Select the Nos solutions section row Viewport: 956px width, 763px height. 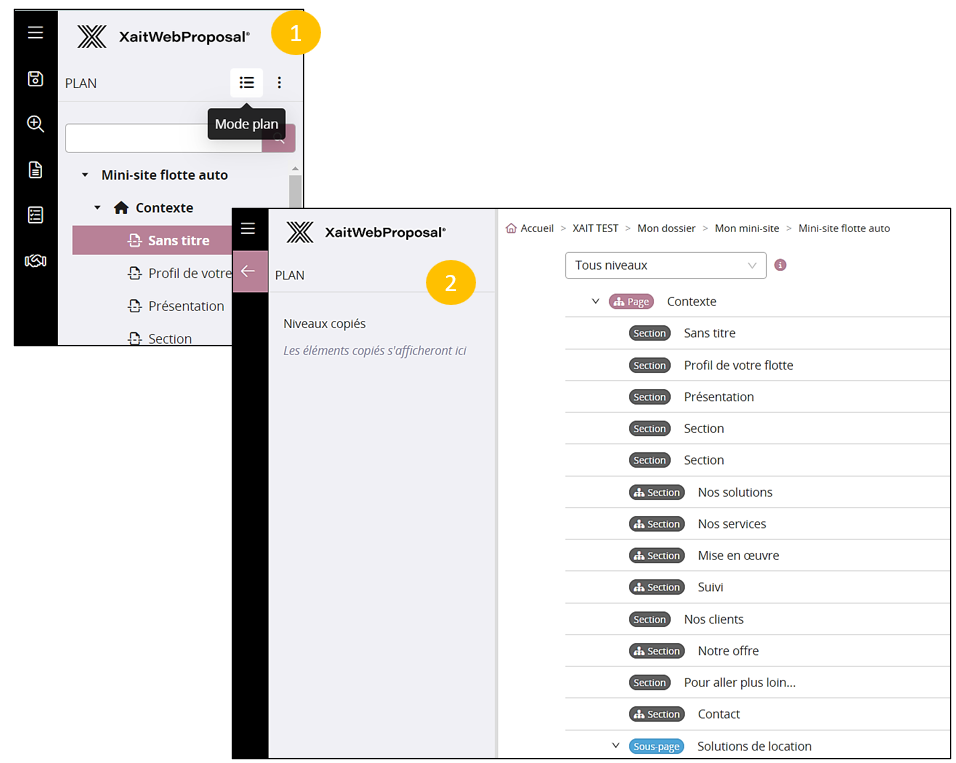click(734, 492)
